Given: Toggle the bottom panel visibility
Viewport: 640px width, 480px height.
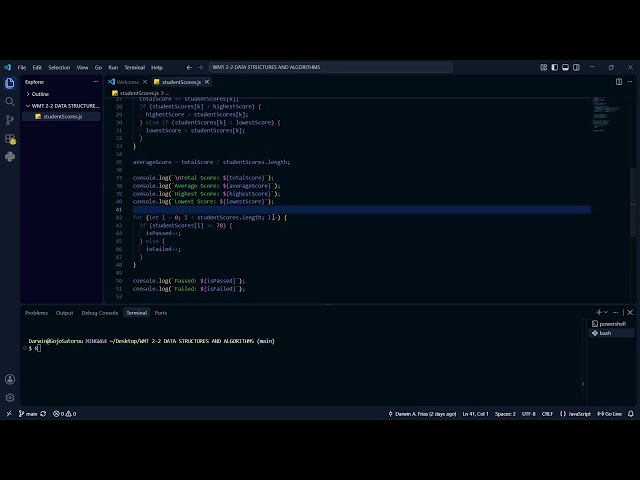Looking at the screenshot, I should pyautogui.click(x=565, y=67).
